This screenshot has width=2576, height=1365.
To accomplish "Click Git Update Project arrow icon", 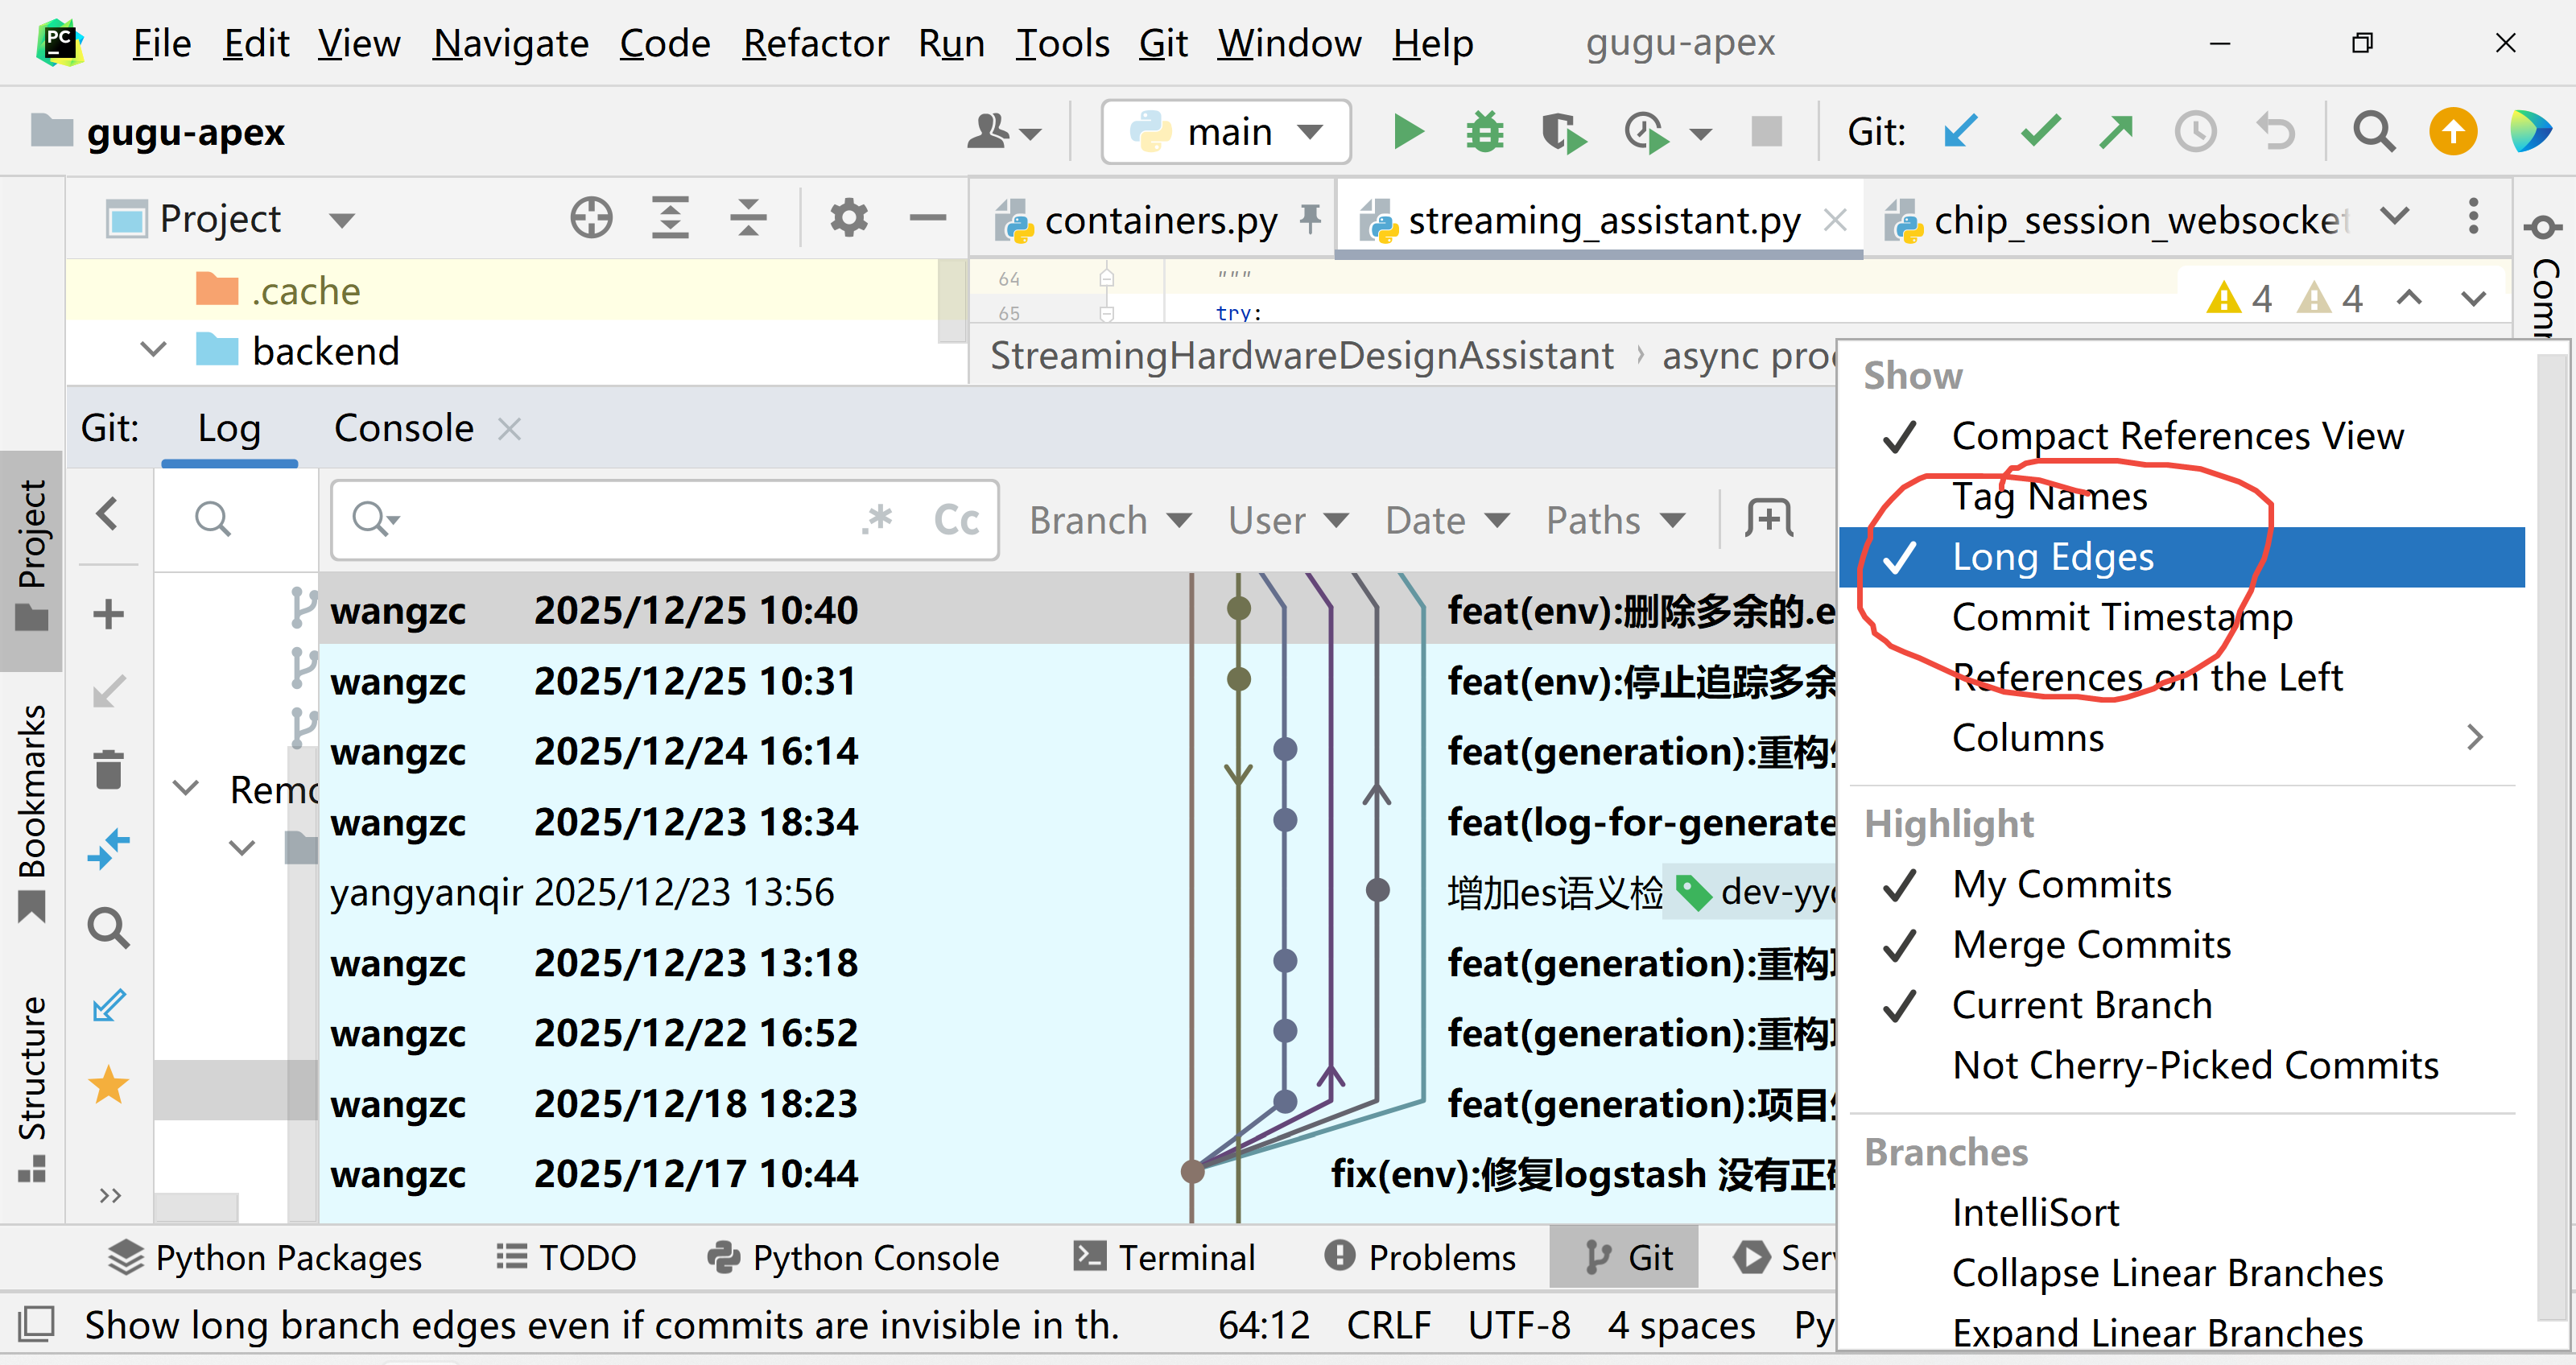I will pyautogui.click(x=1960, y=132).
